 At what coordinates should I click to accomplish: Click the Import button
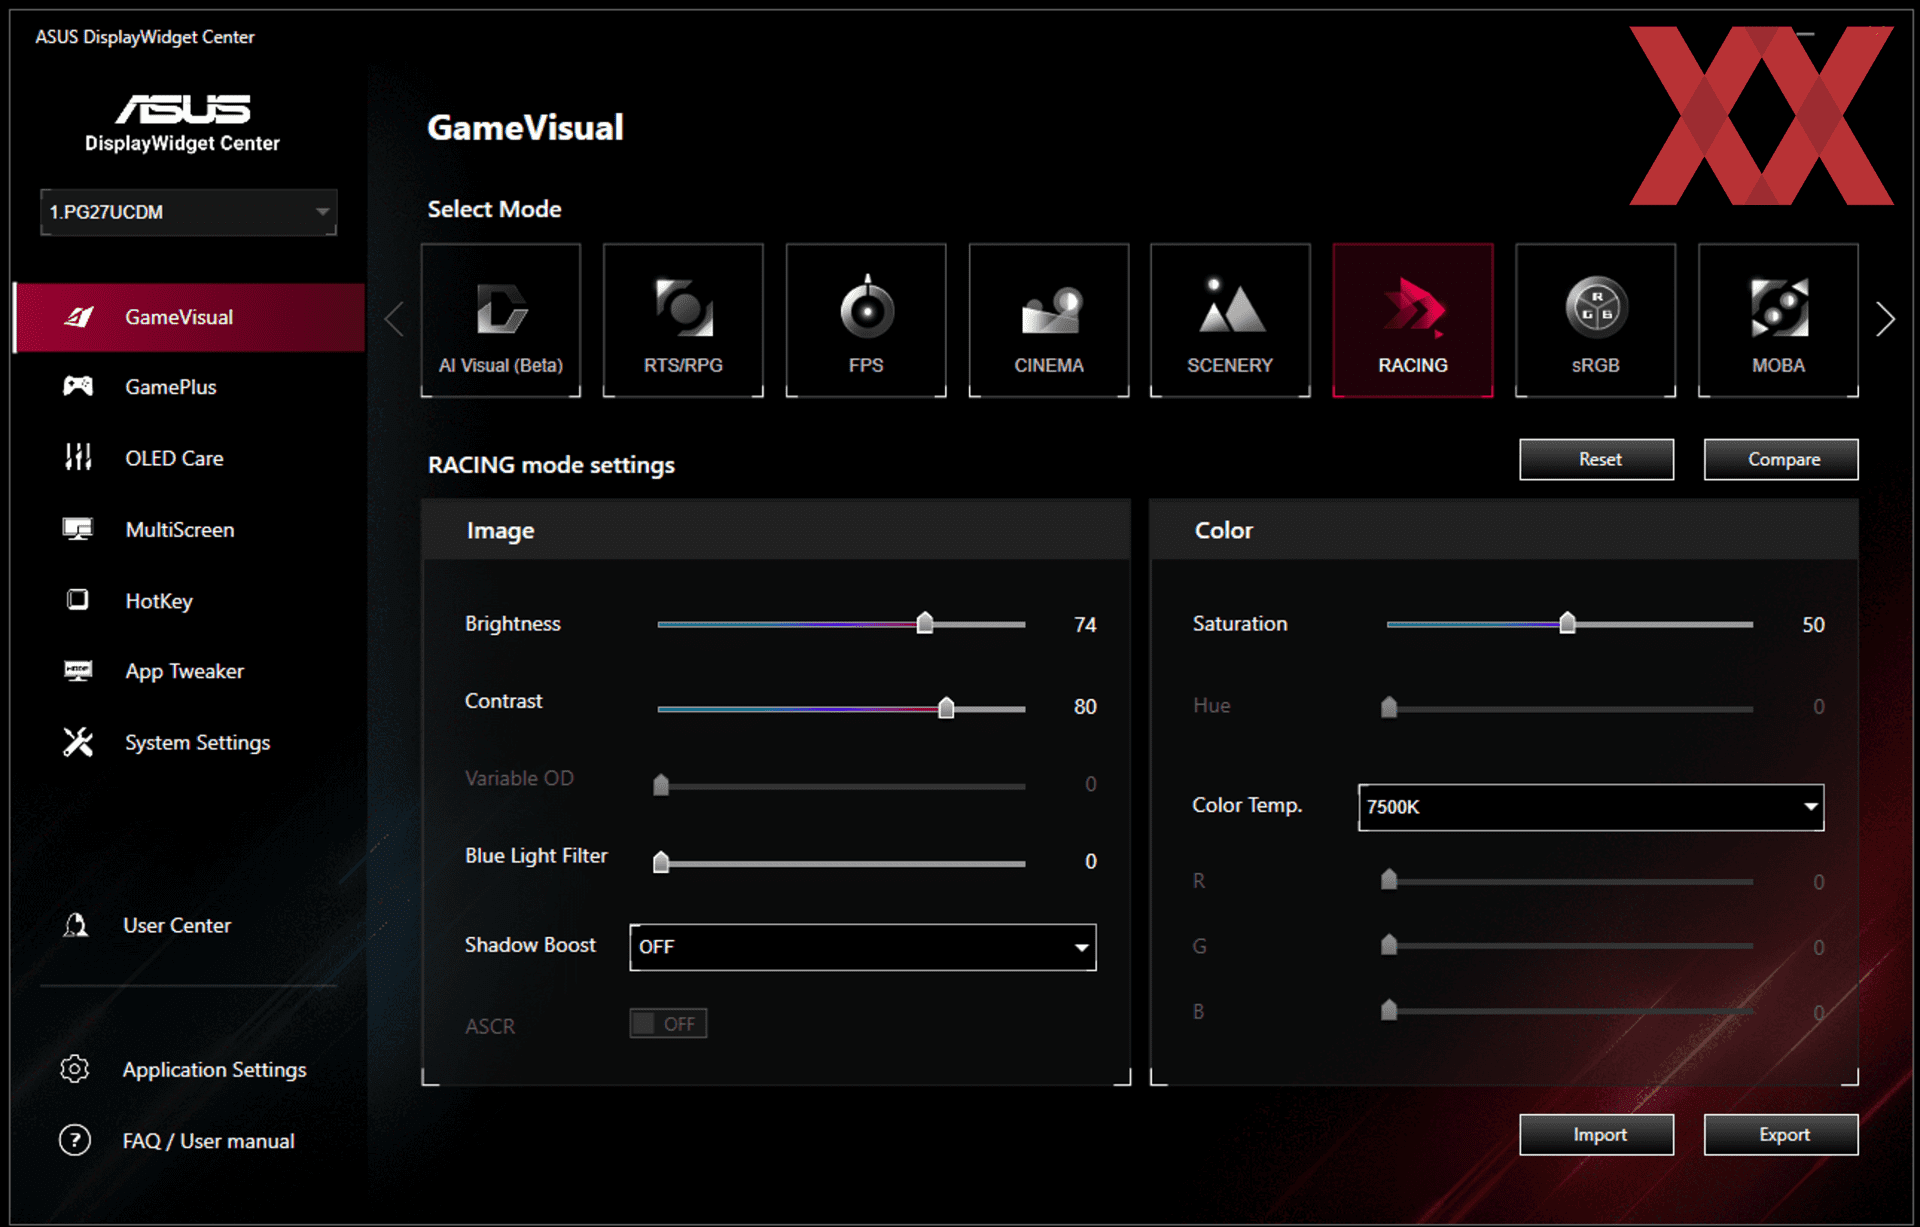(x=1596, y=1135)
